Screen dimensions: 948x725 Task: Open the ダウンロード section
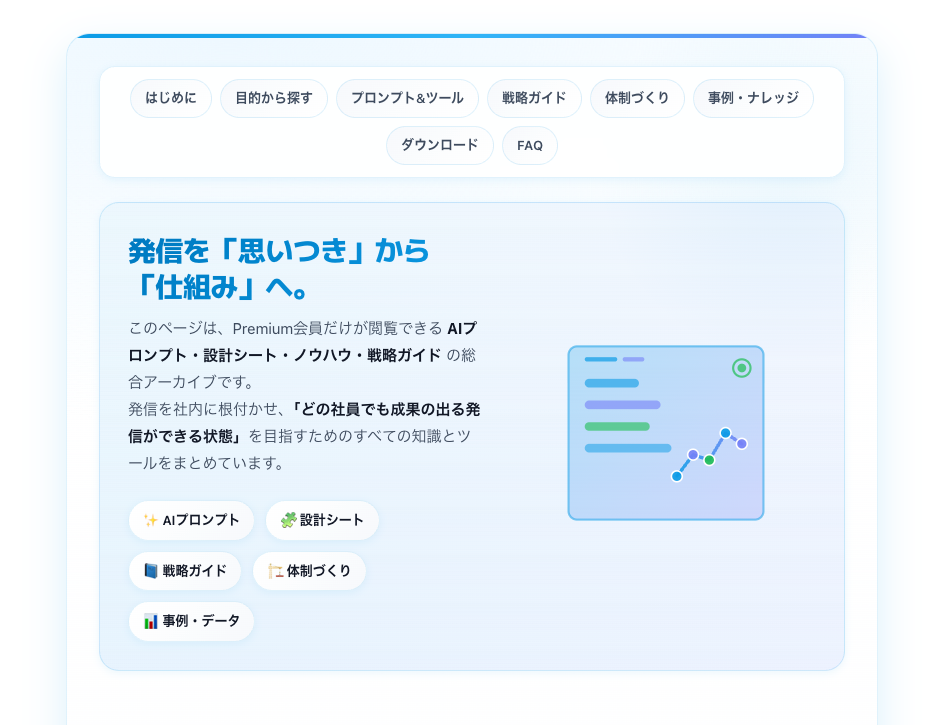click(x=440, y=145)
